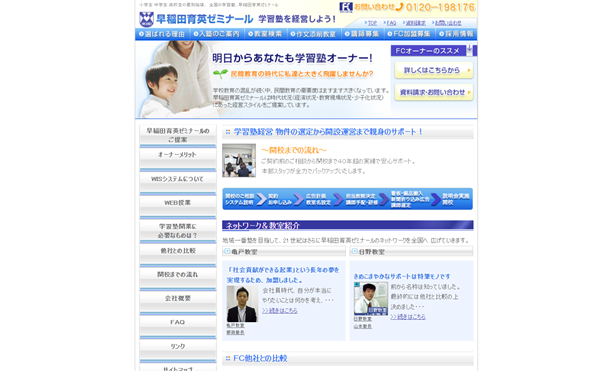The height and width of the screenshot is (371, 600).
Task: Click the 亀戸教室 section heading
Action: tap(284, 251)
